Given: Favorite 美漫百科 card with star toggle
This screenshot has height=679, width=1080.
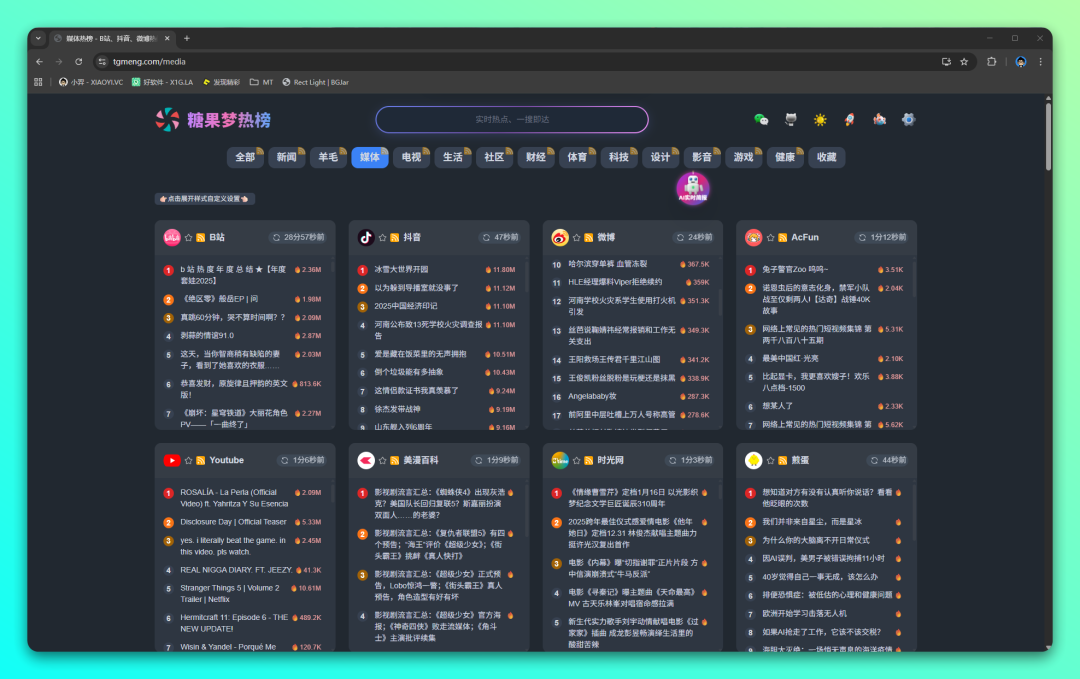Looking at the screenshot, I should pyautogui.click(x=382, y=461).
